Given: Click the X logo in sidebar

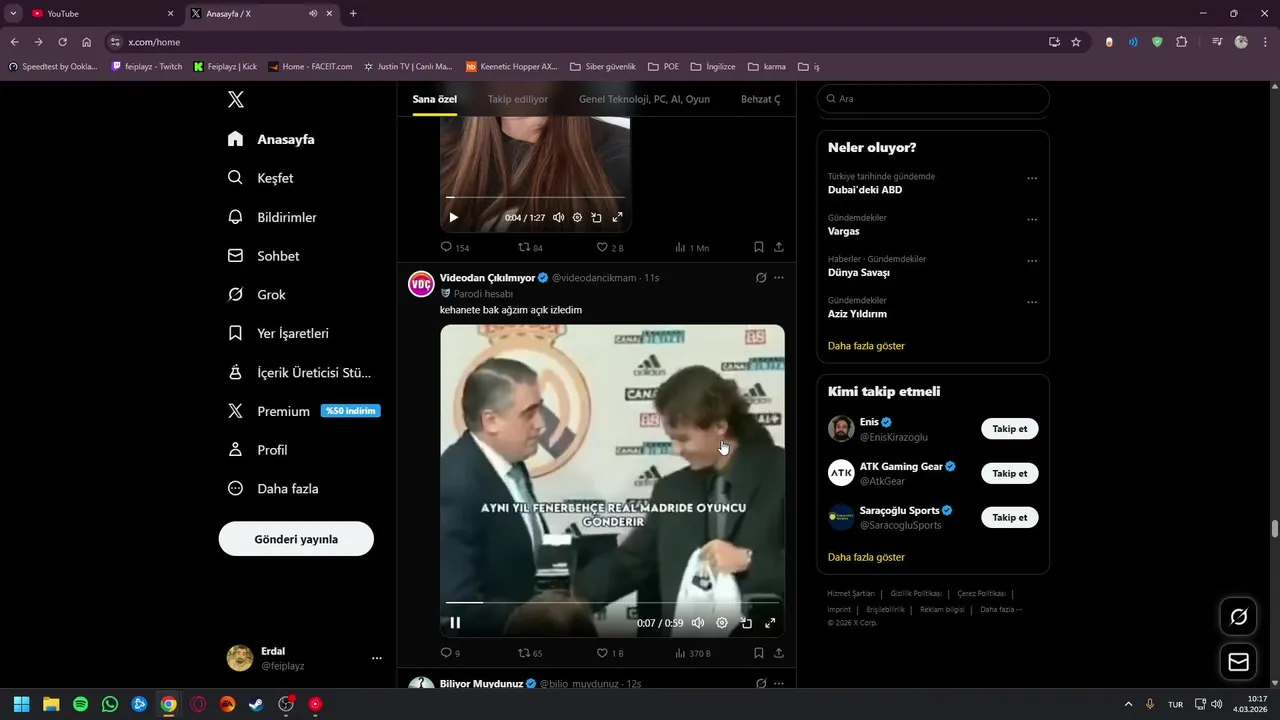Looking at the screenshot, I should click(236, 99).
